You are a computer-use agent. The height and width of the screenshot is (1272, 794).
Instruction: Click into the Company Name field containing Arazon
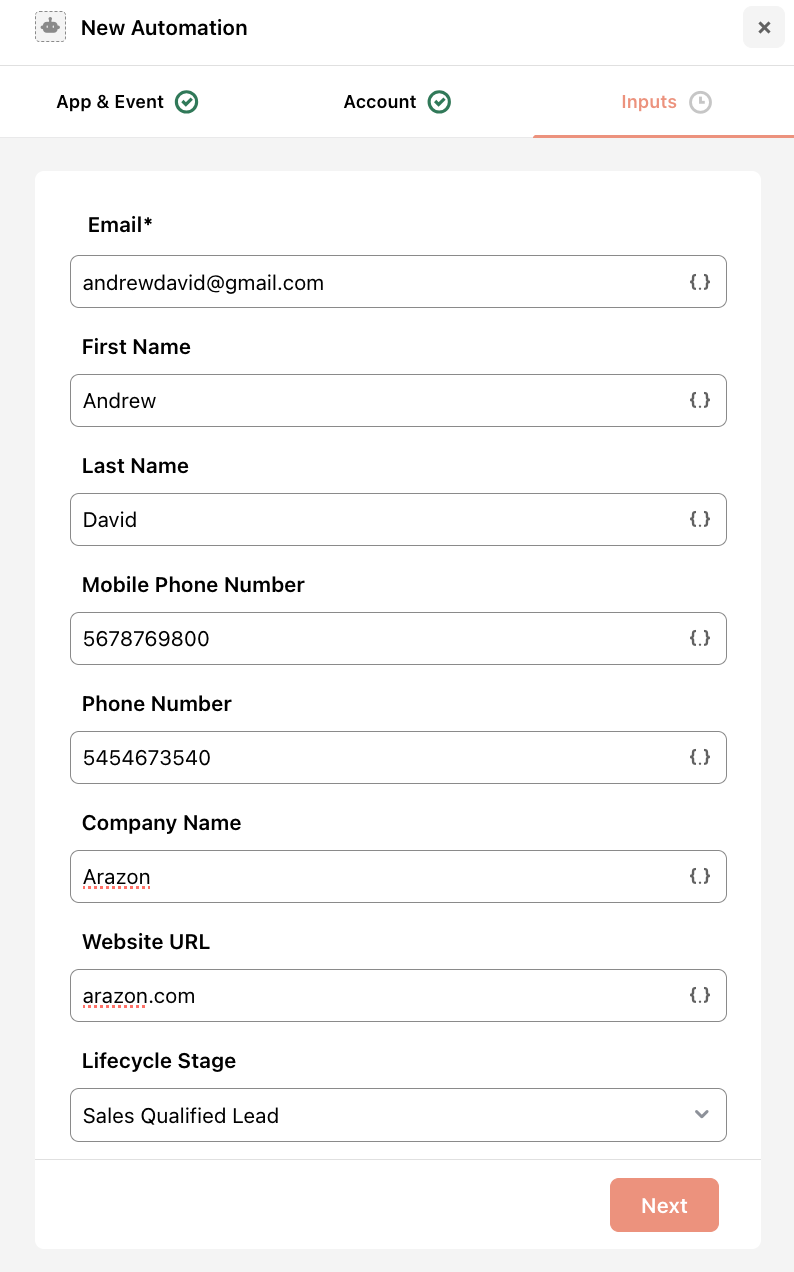[x=398, y=876]
